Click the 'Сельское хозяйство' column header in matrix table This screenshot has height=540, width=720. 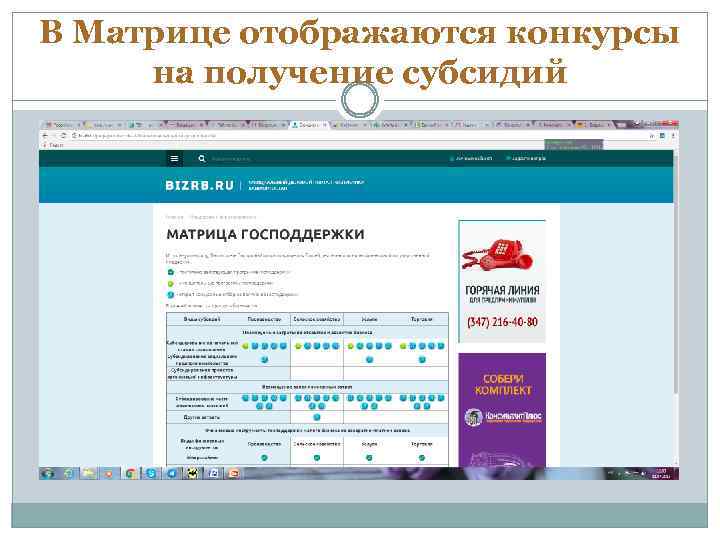317,319
